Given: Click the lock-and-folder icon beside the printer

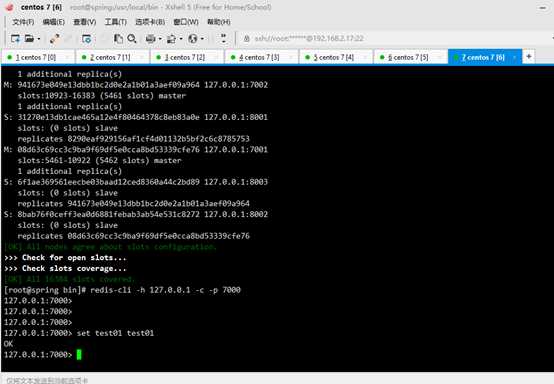Looking at the screenshot, I should coord(171,39).
